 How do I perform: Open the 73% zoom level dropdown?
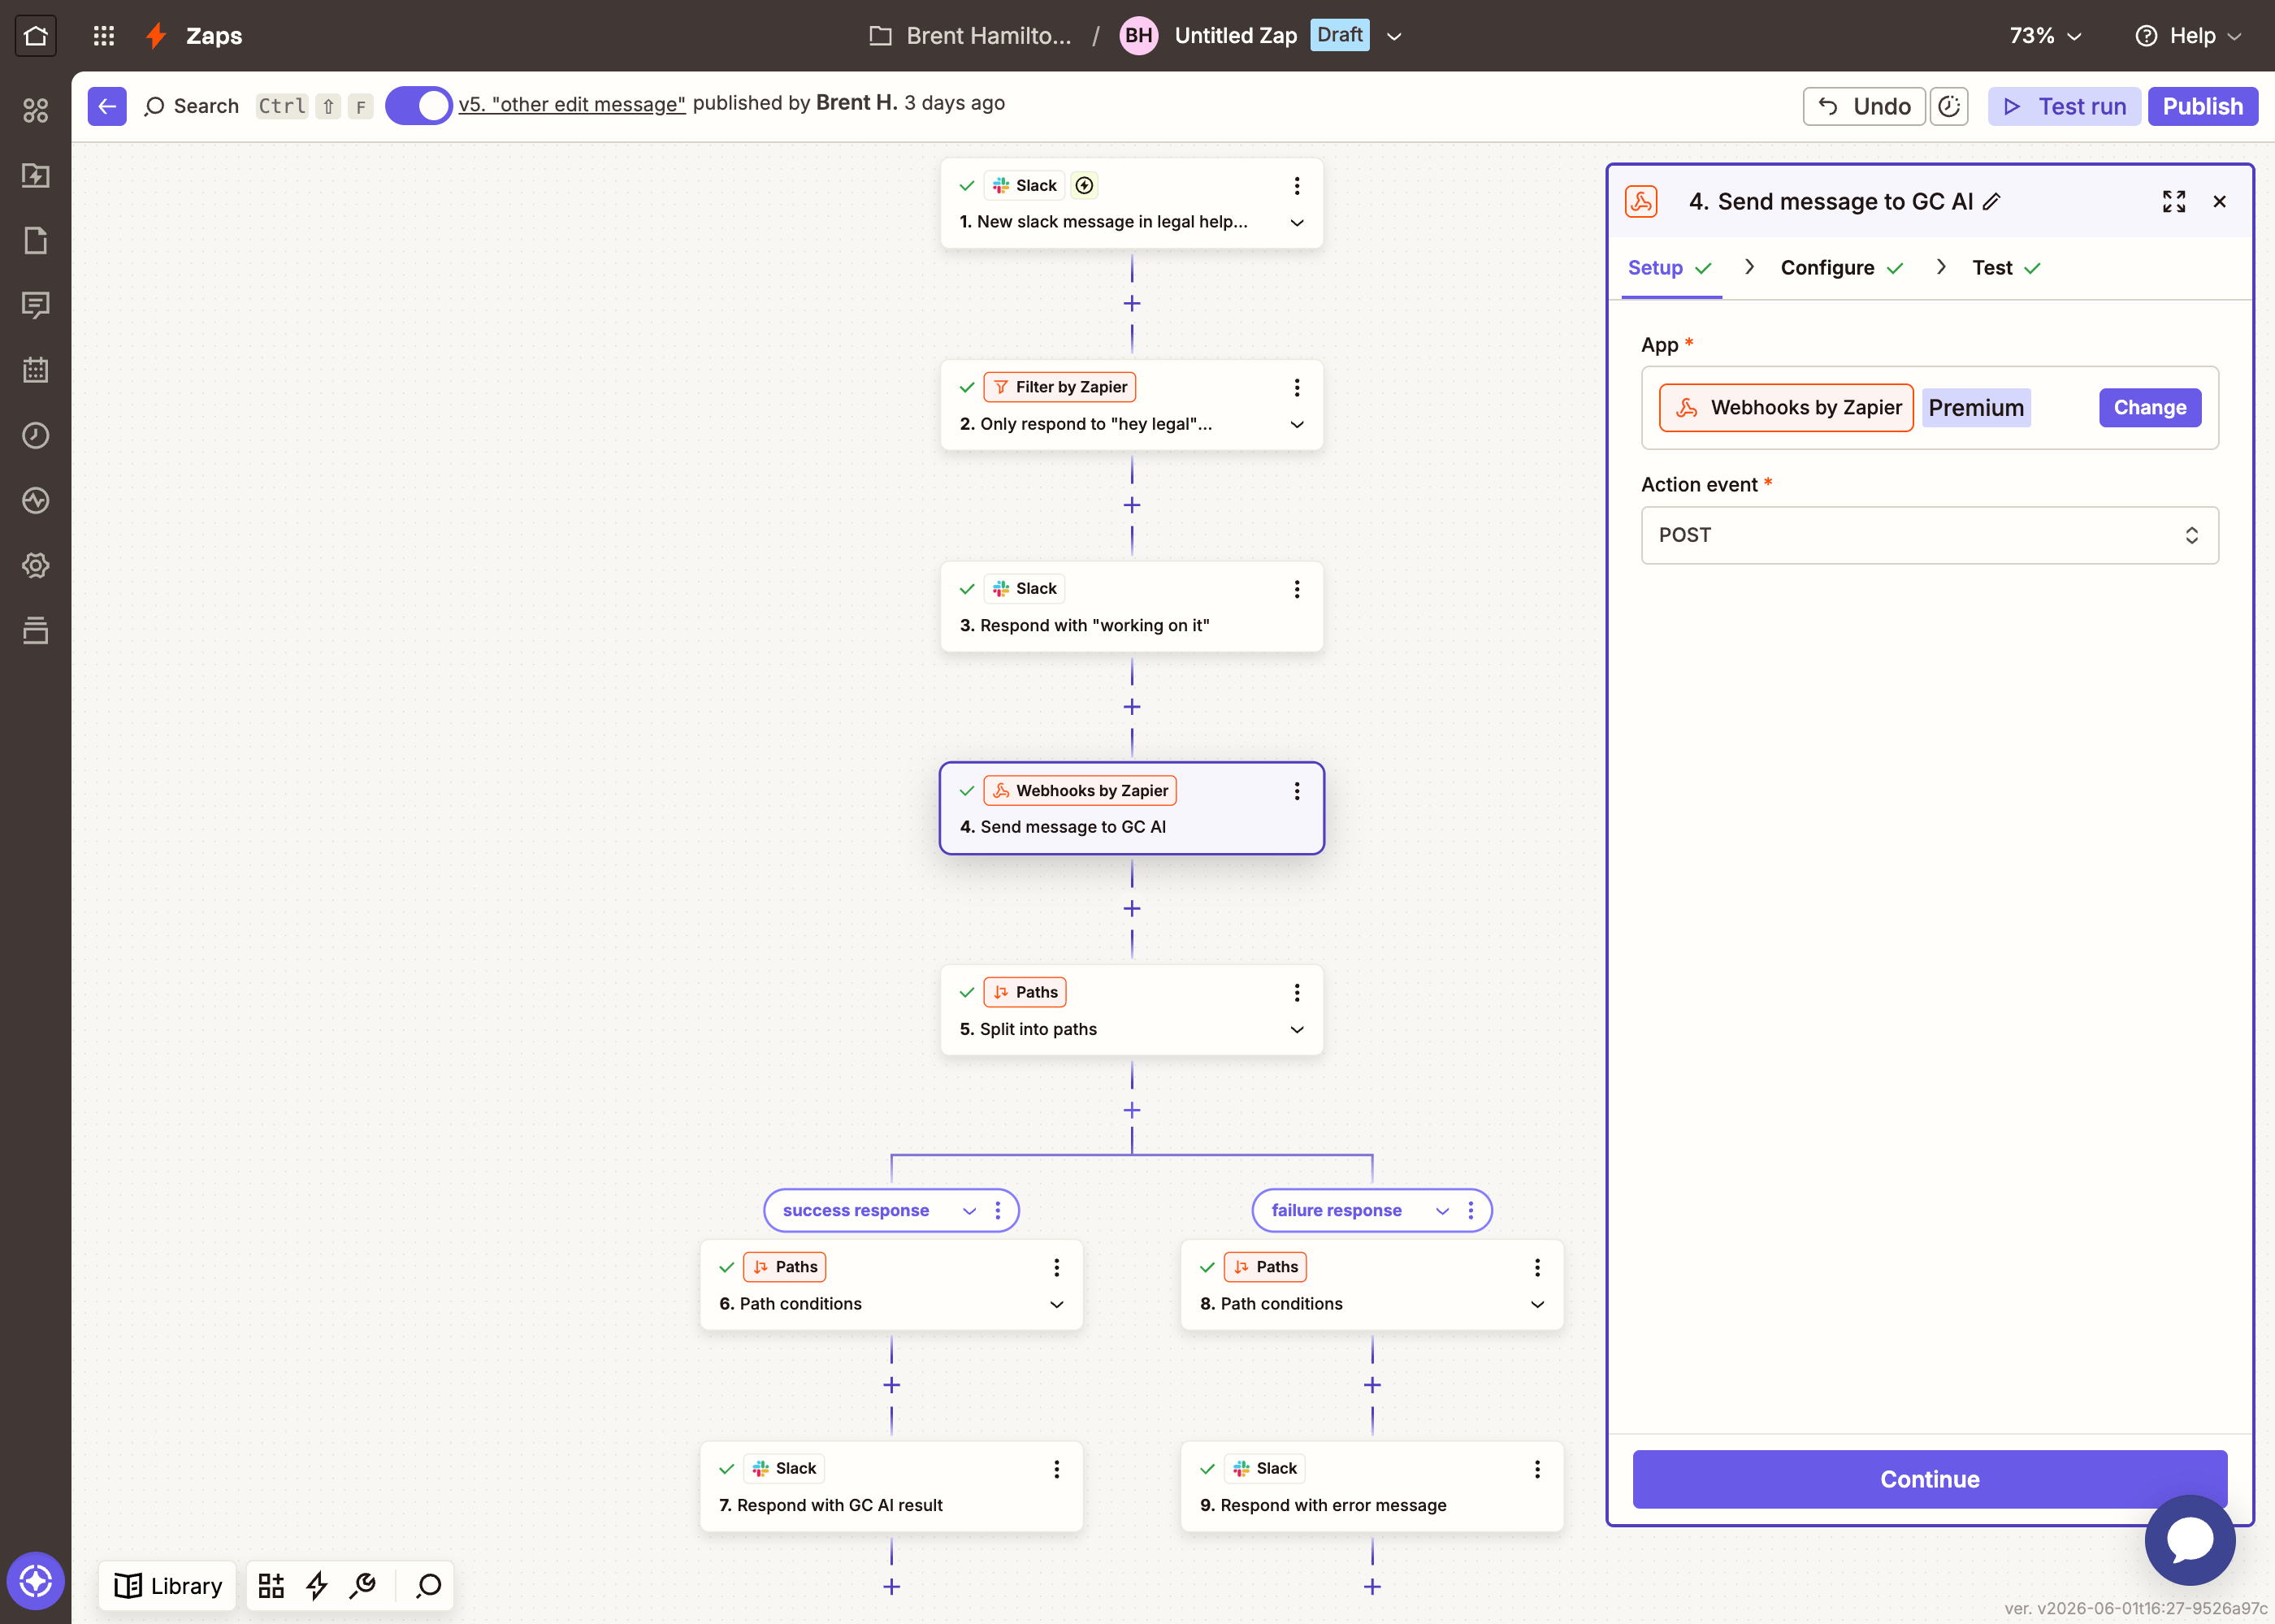[2045, 36]
